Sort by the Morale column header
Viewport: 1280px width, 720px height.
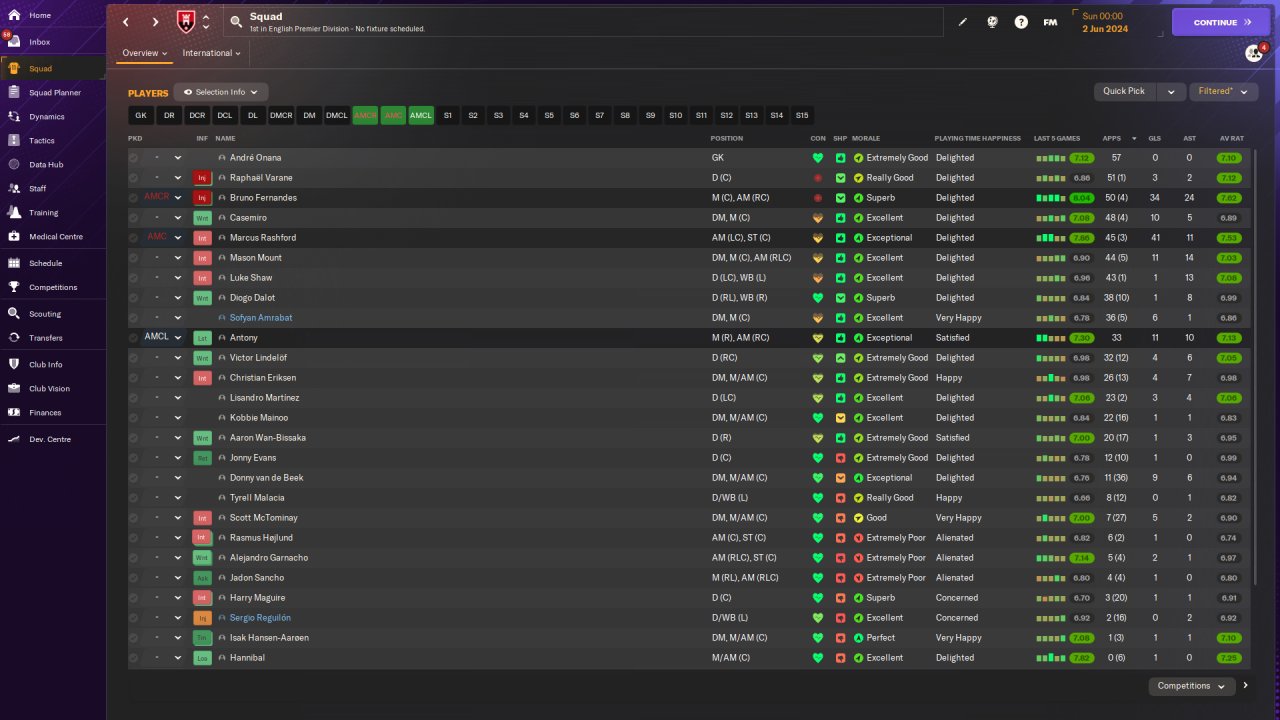866,138
